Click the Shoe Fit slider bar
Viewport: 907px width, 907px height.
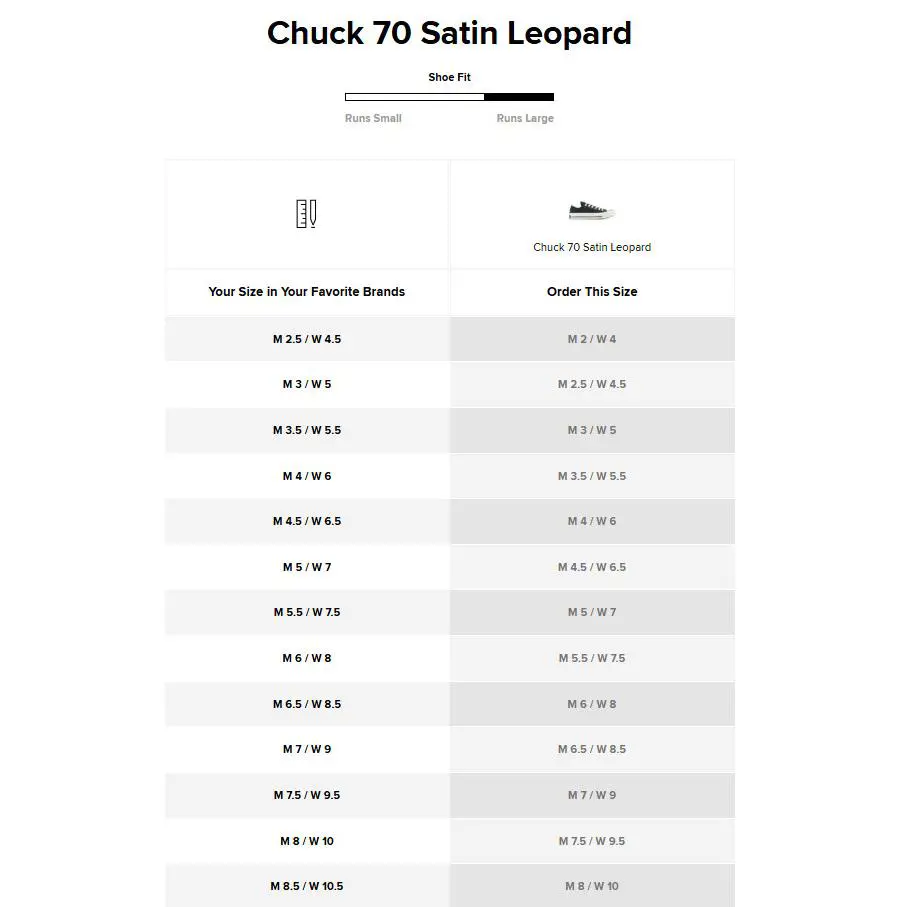[449, 97]
